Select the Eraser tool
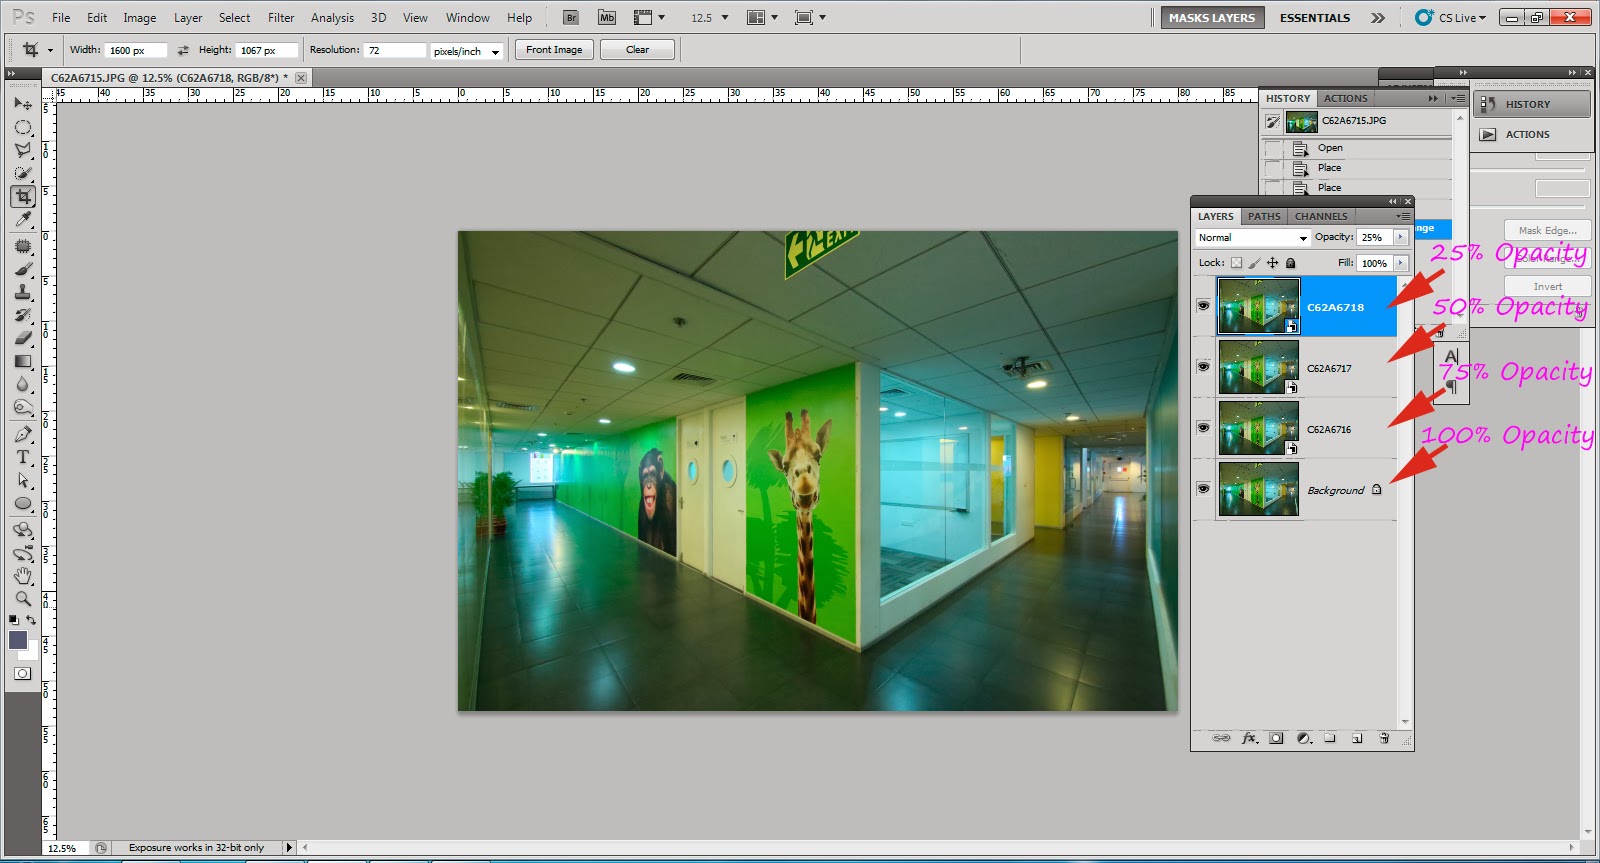This screenshot has width=1600, height=863. [23, 338]
